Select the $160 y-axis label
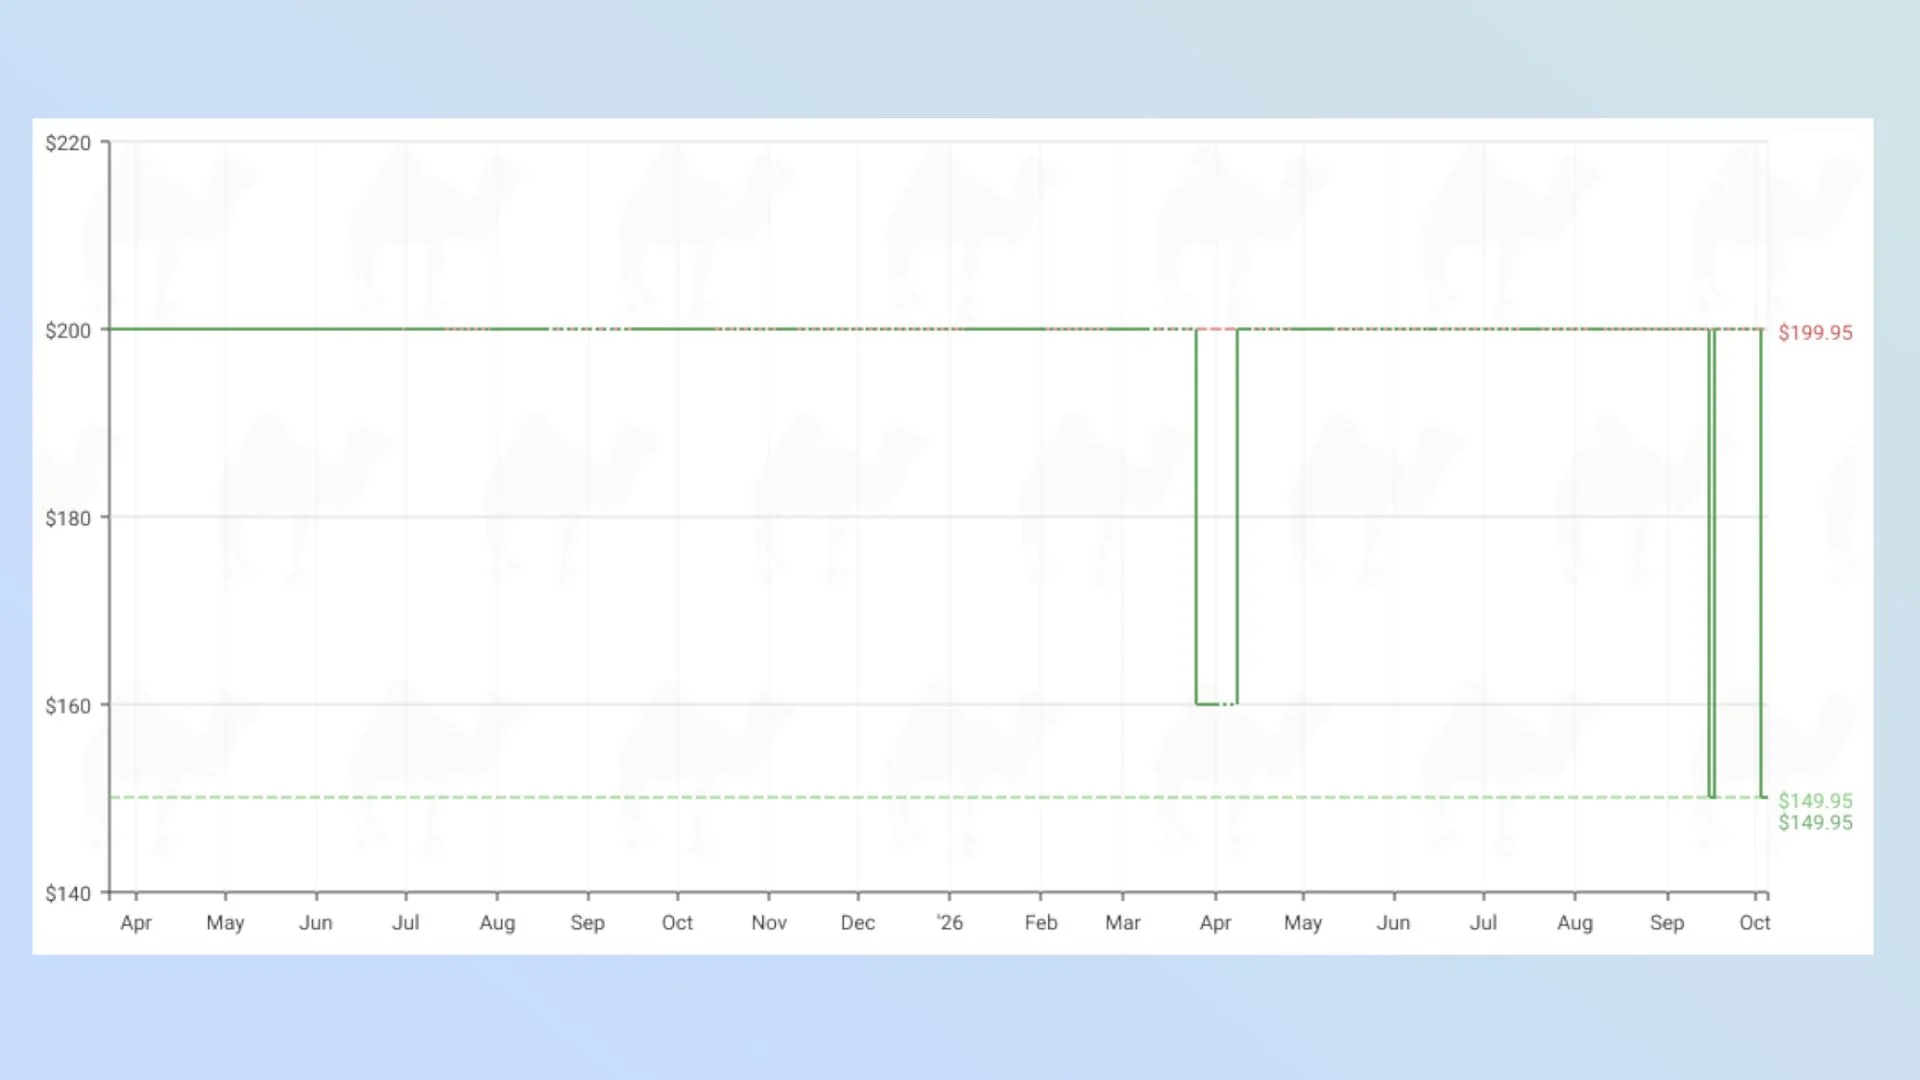This screenshot has height=1080, width=1920. (68, 706)
